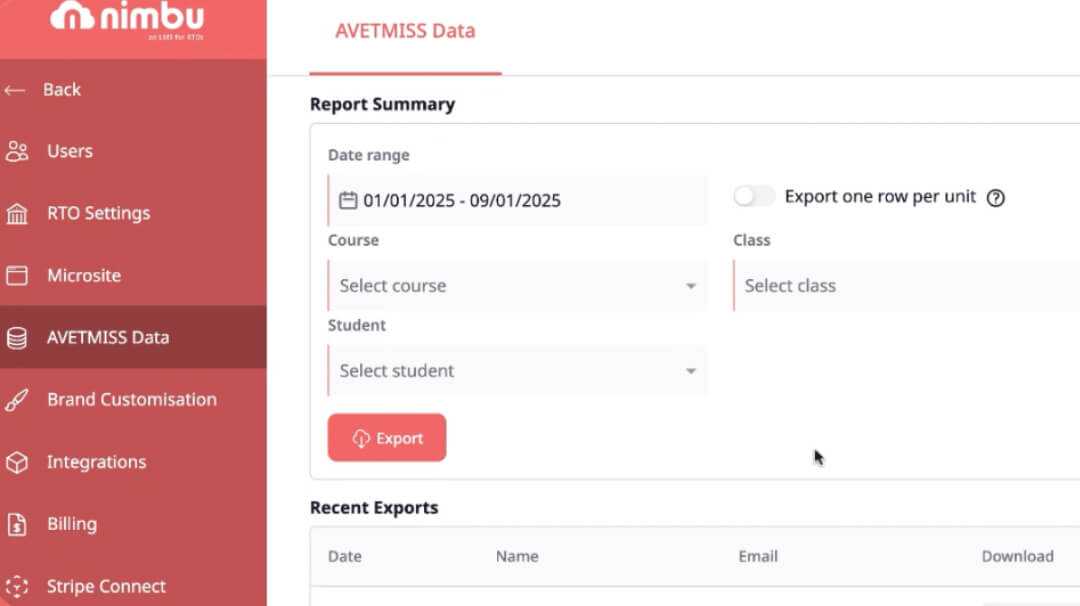1080x606 pixels.
Task: Select the Users icon in the sidebar
Action: coord(16,150)
